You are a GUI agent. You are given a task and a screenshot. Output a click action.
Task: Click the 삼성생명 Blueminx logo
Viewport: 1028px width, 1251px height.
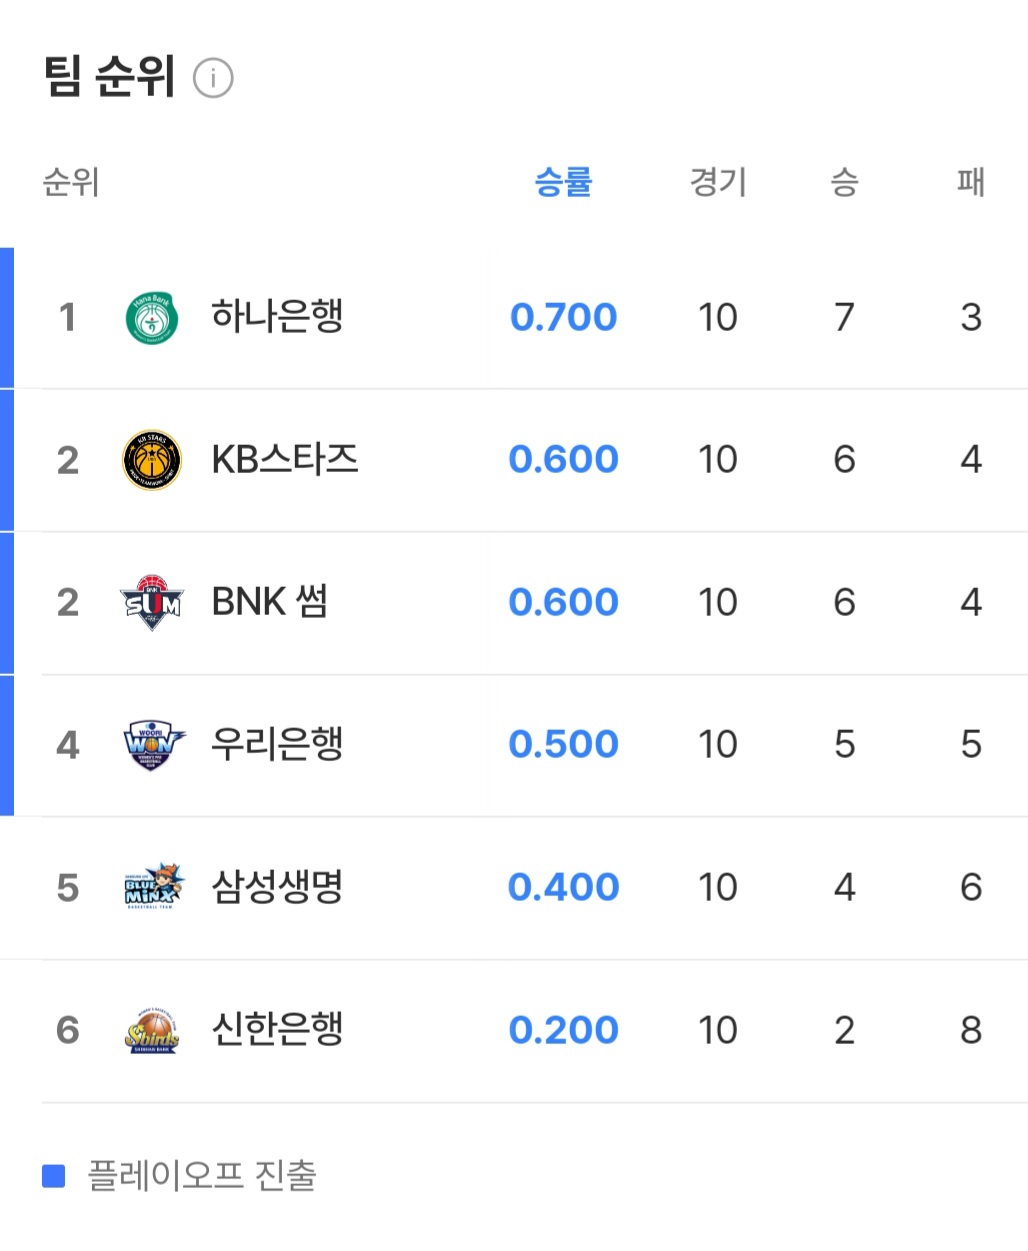[x=152, y=887]
